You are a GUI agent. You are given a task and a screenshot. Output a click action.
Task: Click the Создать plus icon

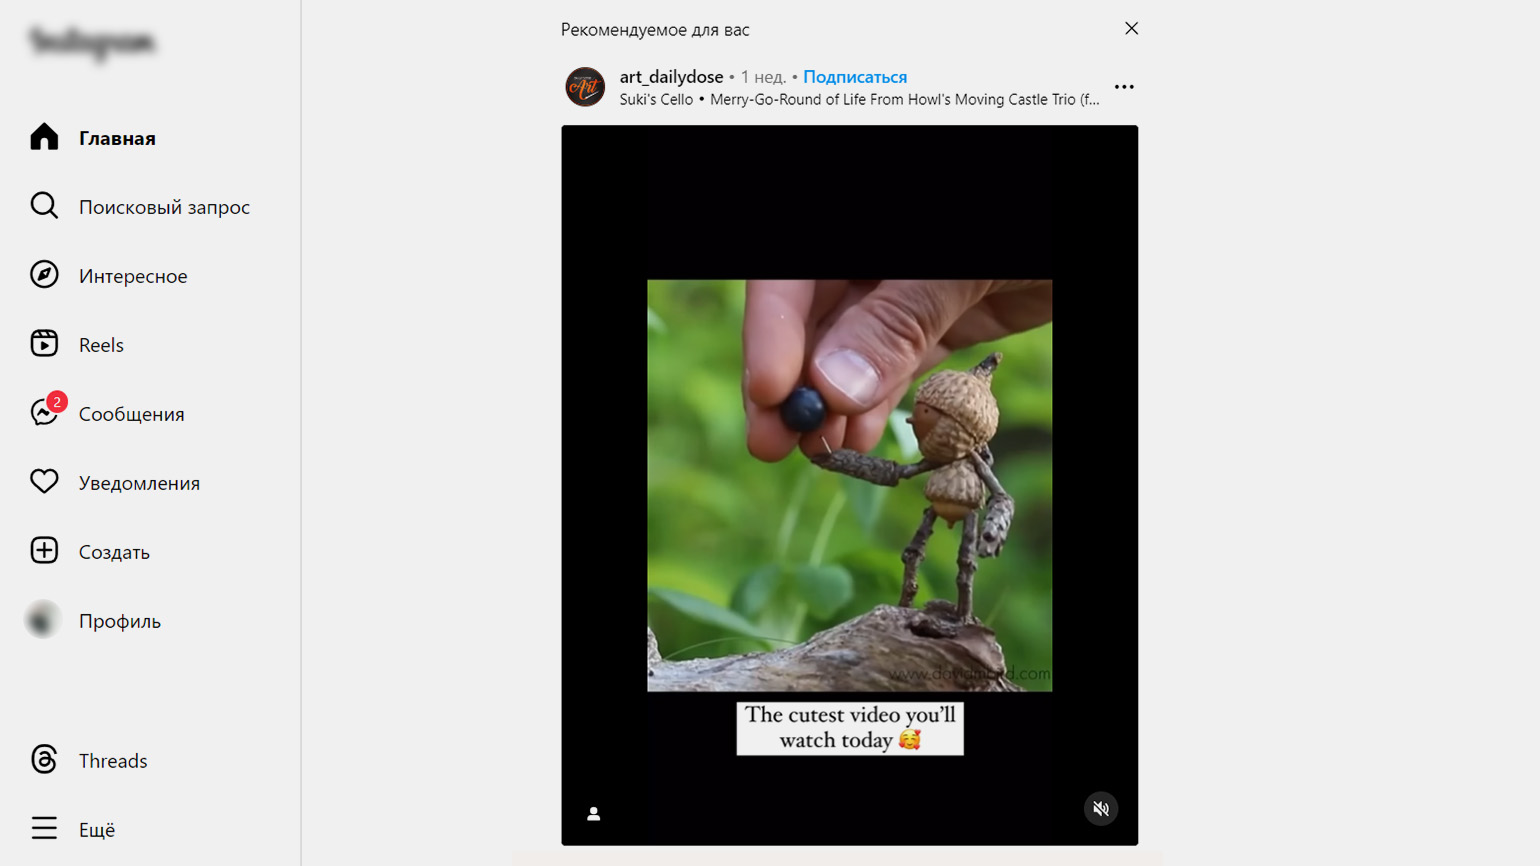click(44, 551)
